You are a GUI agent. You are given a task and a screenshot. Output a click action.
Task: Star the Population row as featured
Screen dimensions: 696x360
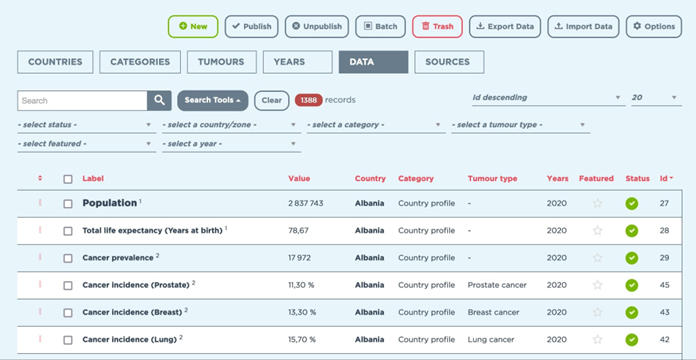[x=597, y=203]
